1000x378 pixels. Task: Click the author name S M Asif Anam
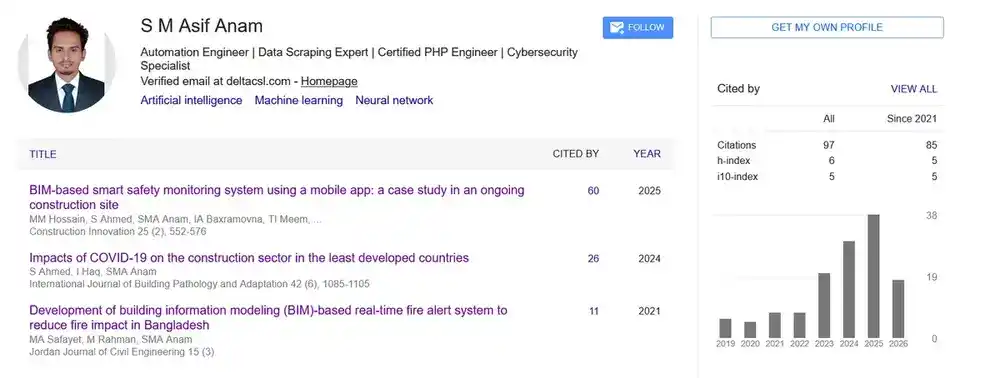[202, 26]
